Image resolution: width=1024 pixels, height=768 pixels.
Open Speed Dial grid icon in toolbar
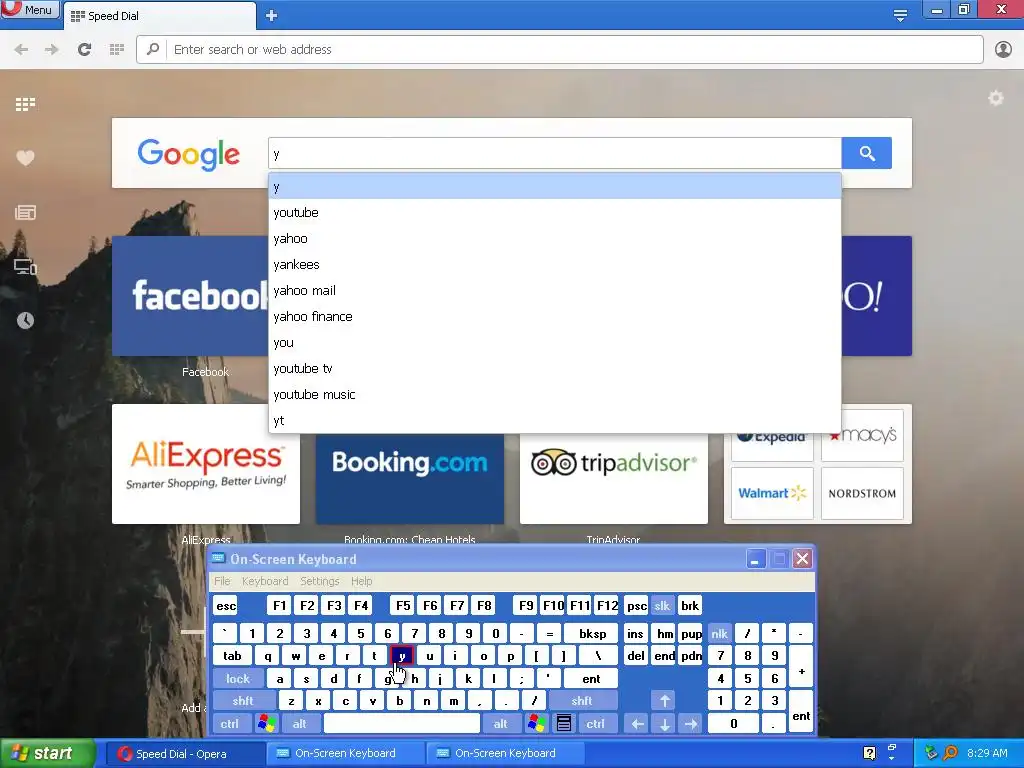pyautogui.click(x=117, y=50)
